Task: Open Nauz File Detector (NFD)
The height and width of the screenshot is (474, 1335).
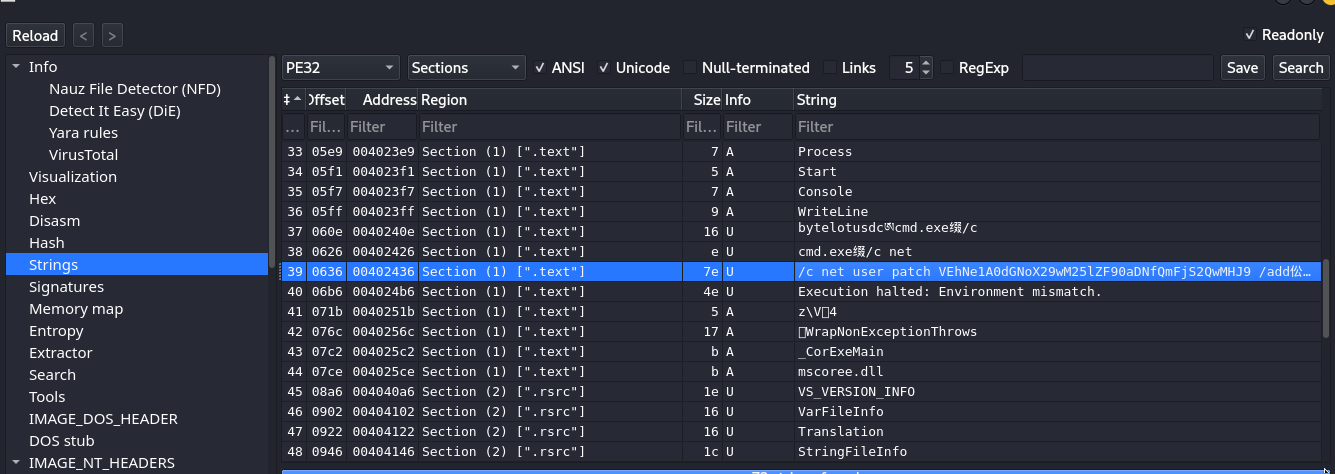Action: coord(135,89)
